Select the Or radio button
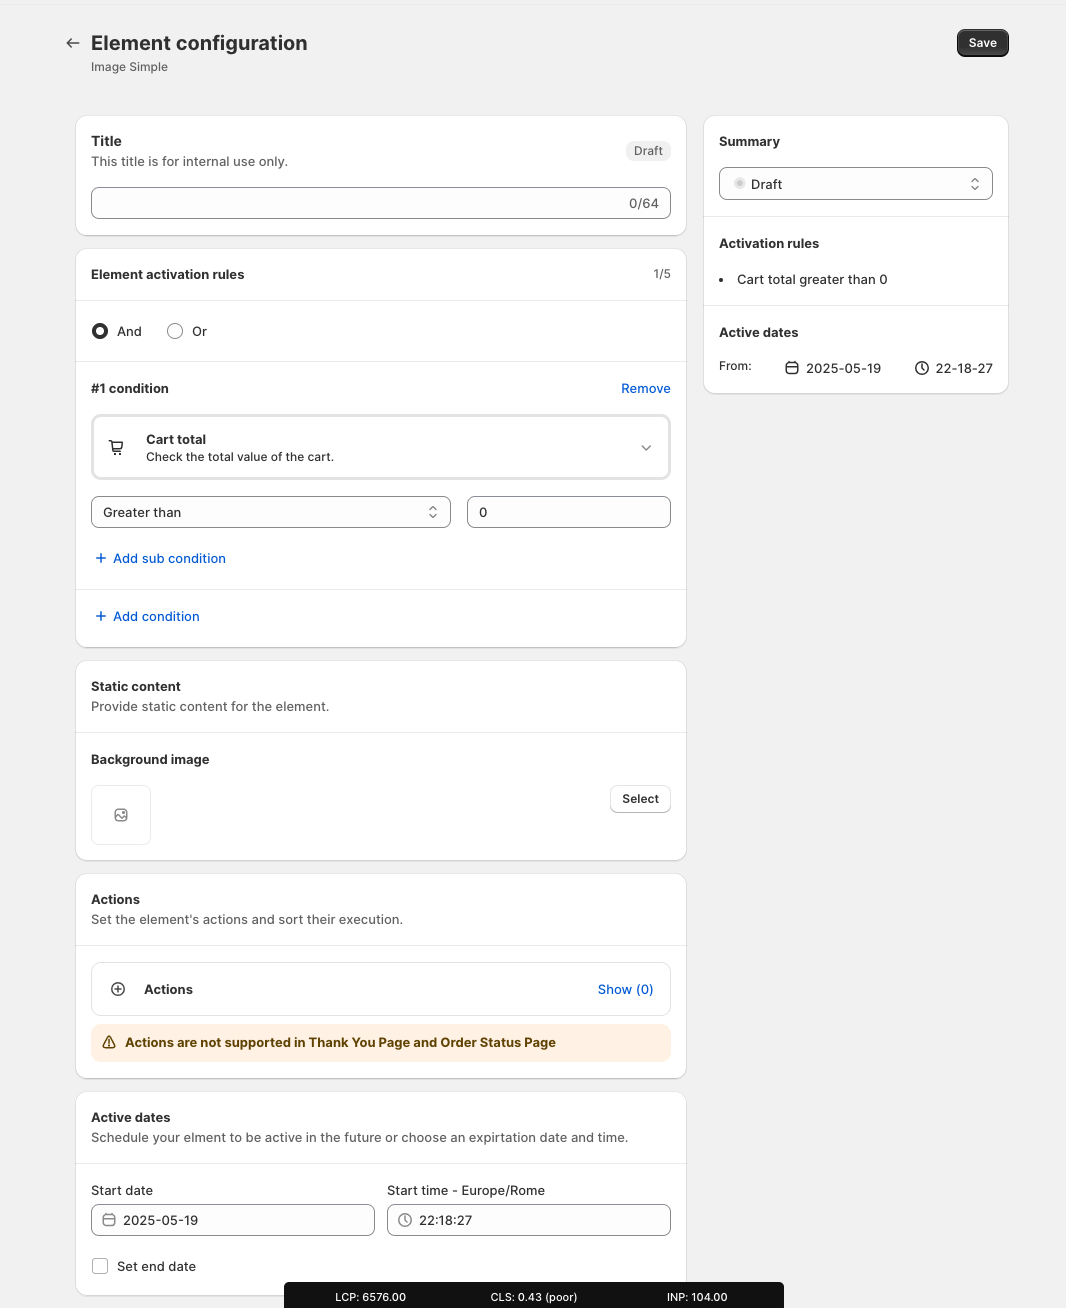 point(175,331)
